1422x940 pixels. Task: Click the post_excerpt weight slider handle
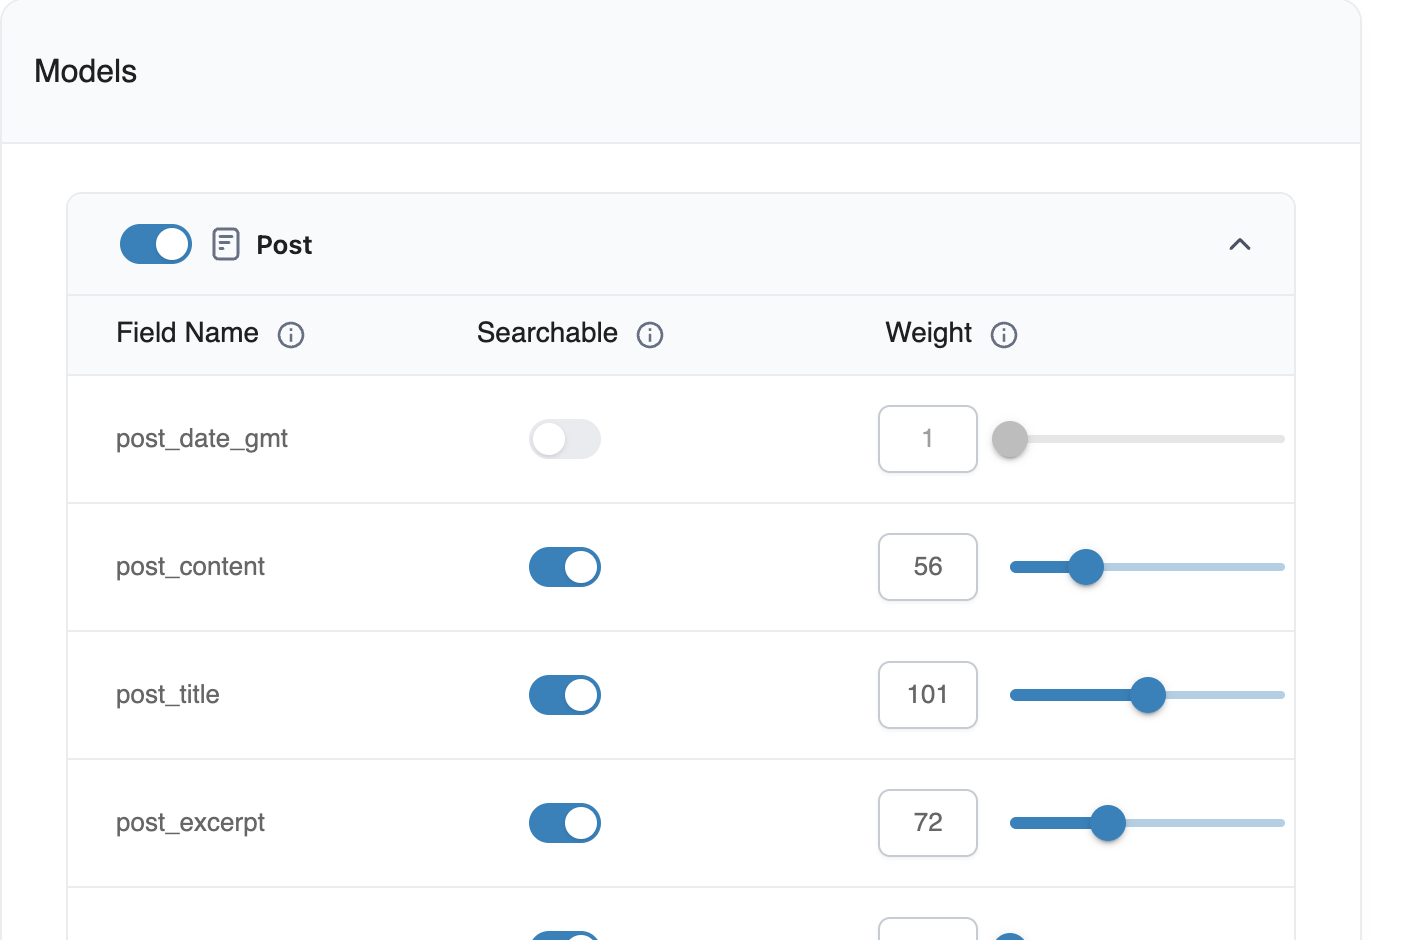click(x=1108, y=823)
